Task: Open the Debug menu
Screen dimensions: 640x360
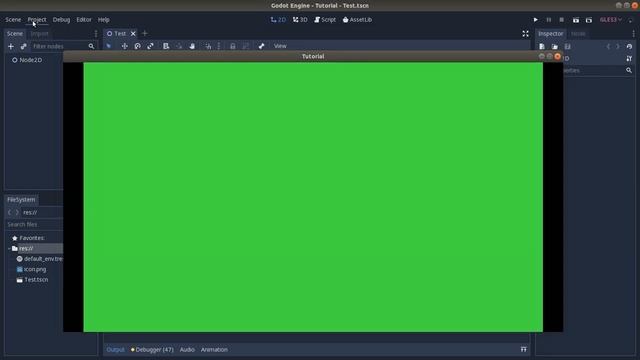Action: click(61, 20)
